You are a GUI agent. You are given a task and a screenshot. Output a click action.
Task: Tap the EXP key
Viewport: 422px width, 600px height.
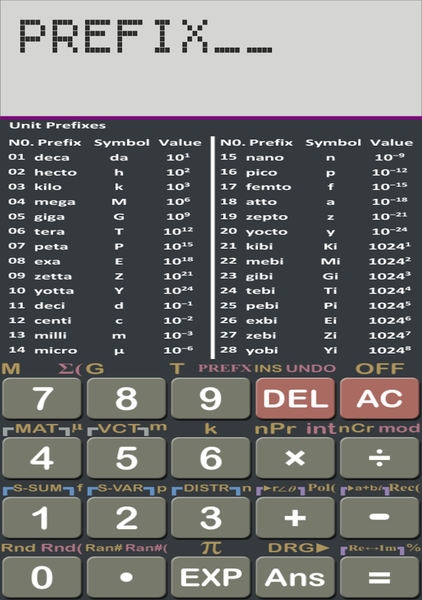pyautogui.click(x=210, y=577)
